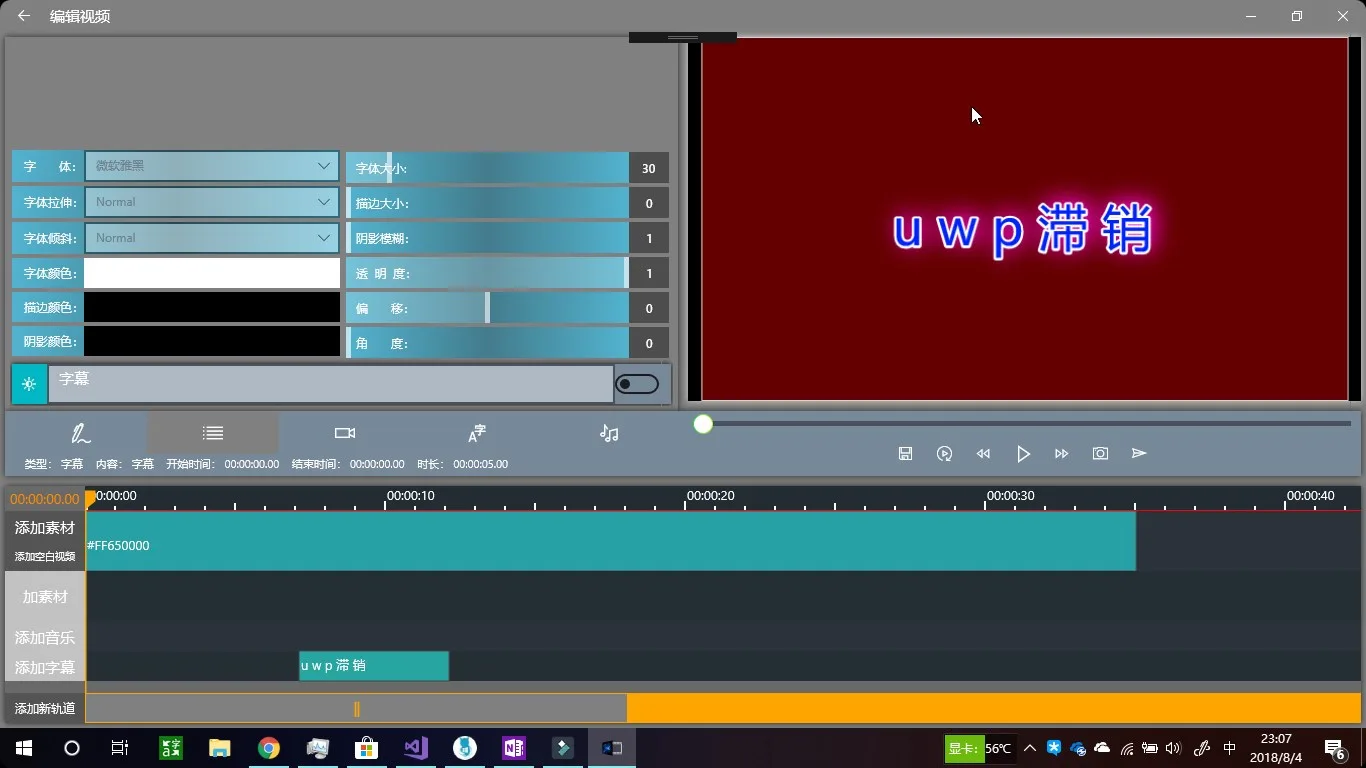Capture a snapshot with the camera icon
This screenshot has width=1366, height=768.
[x=1100, y=453]
